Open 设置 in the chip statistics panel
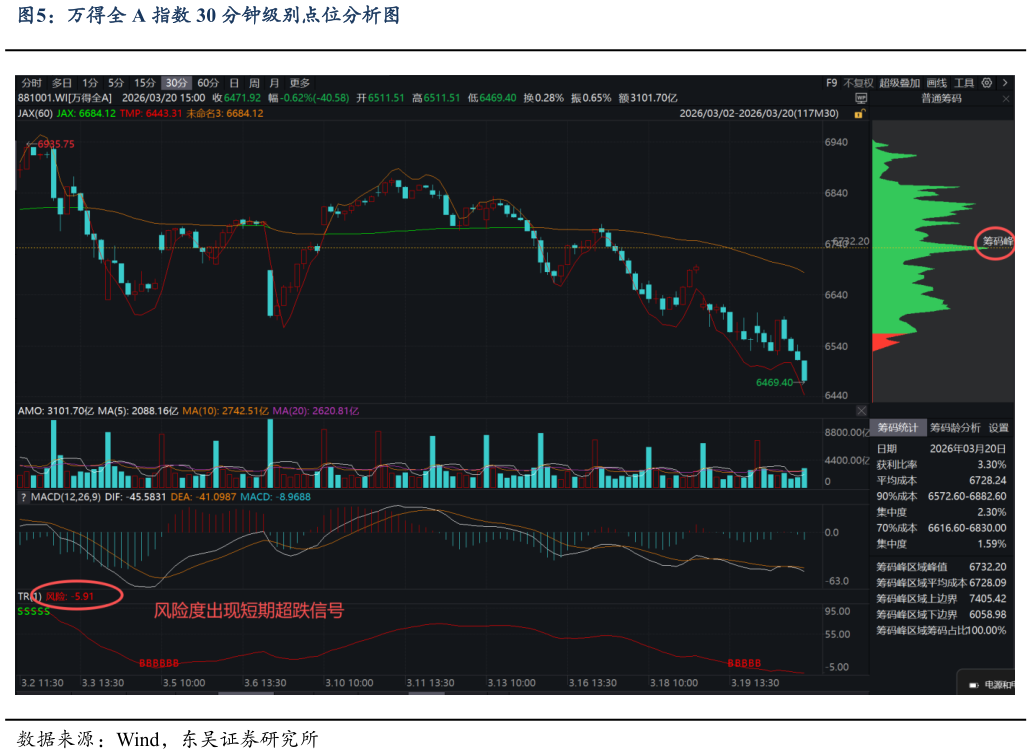Viewport: 1032px width, 754px height. 1000,427
